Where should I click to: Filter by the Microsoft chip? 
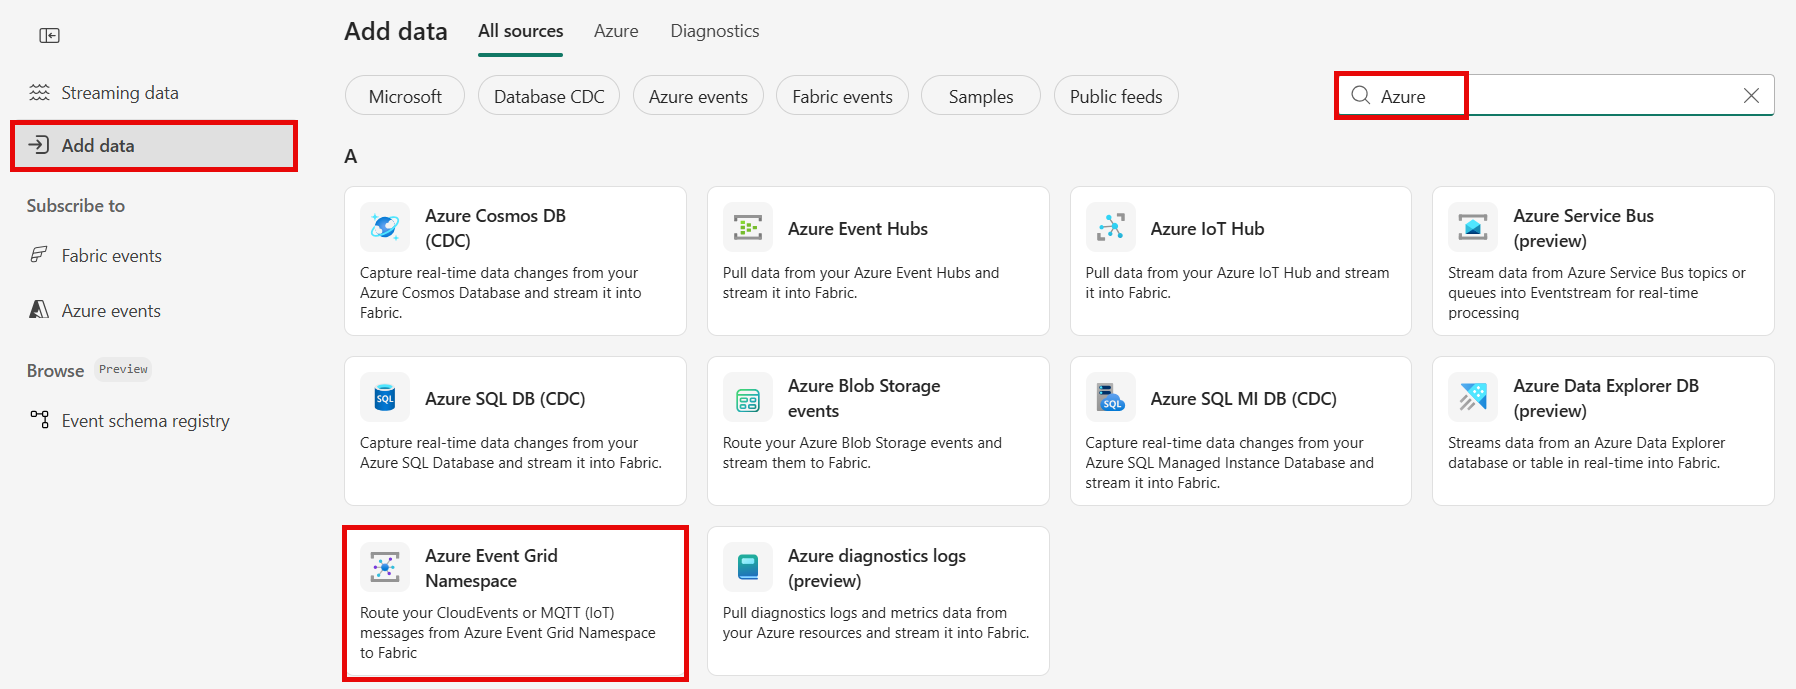[405, 96]
